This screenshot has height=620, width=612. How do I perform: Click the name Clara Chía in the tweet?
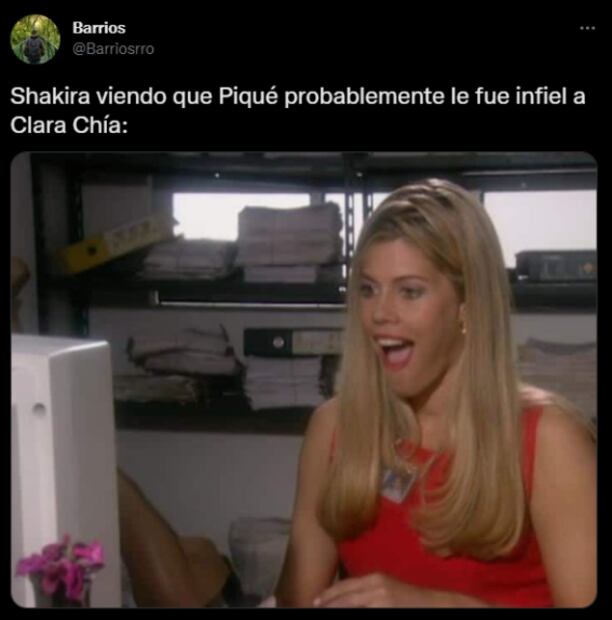pos(69,125)
